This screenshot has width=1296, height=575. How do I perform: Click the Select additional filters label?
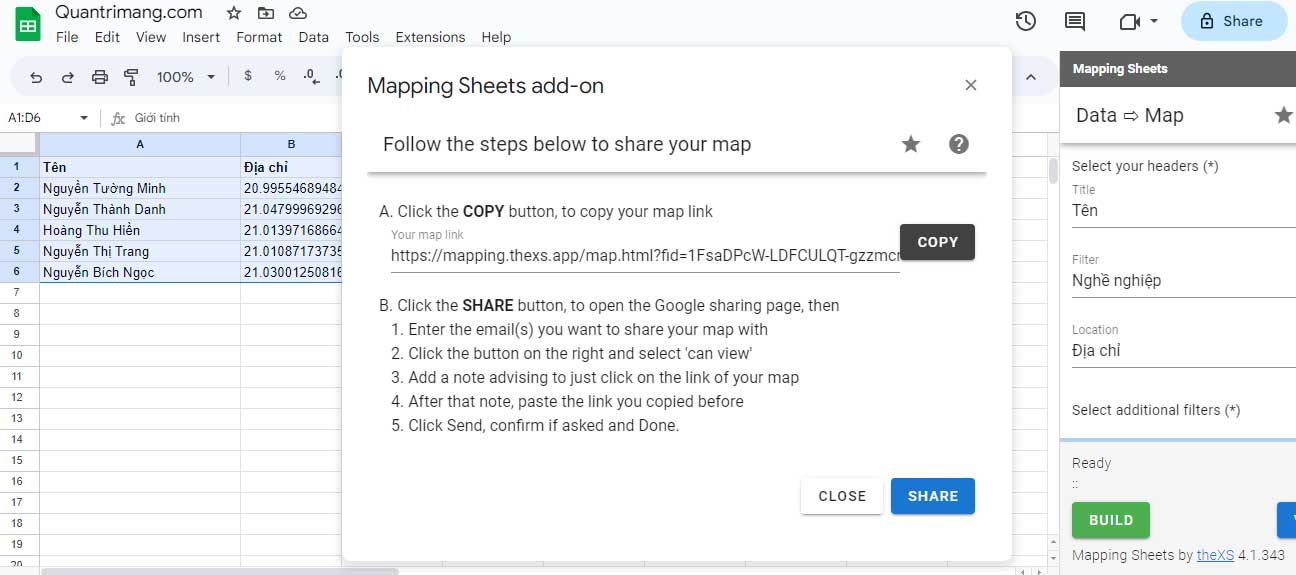coord(1156,410)
